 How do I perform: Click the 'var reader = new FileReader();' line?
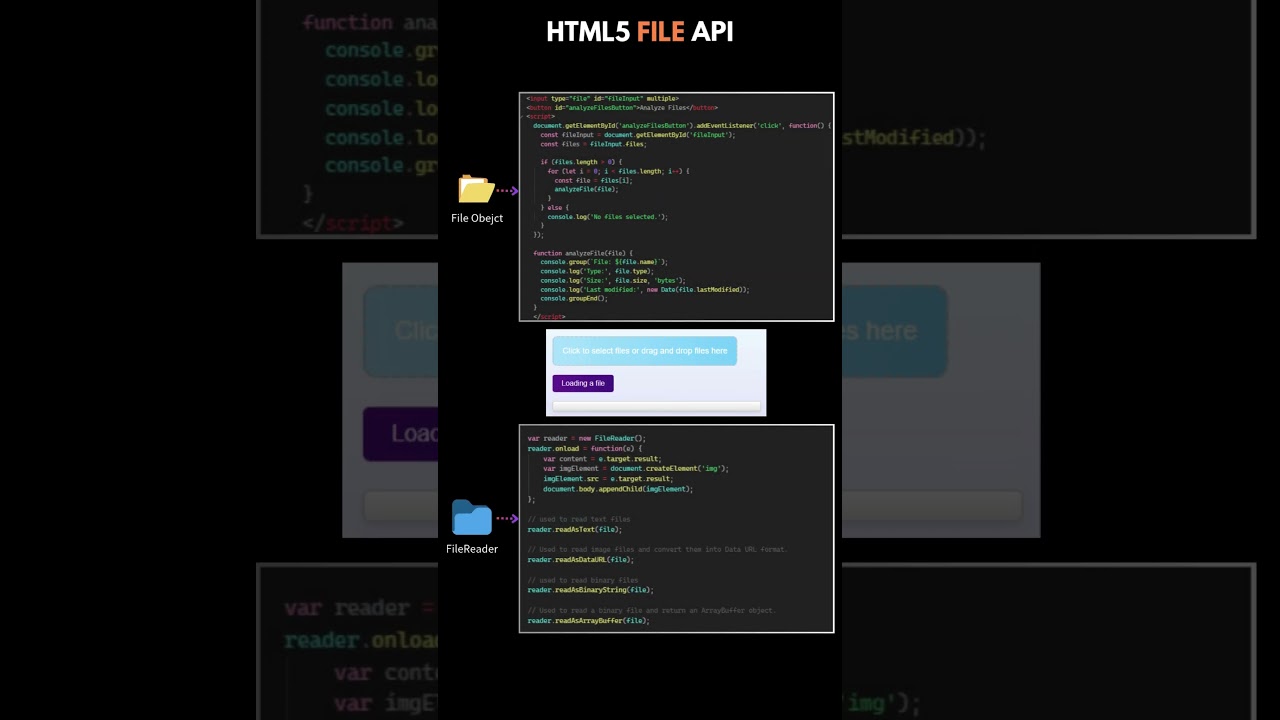(x=587, y=438)
